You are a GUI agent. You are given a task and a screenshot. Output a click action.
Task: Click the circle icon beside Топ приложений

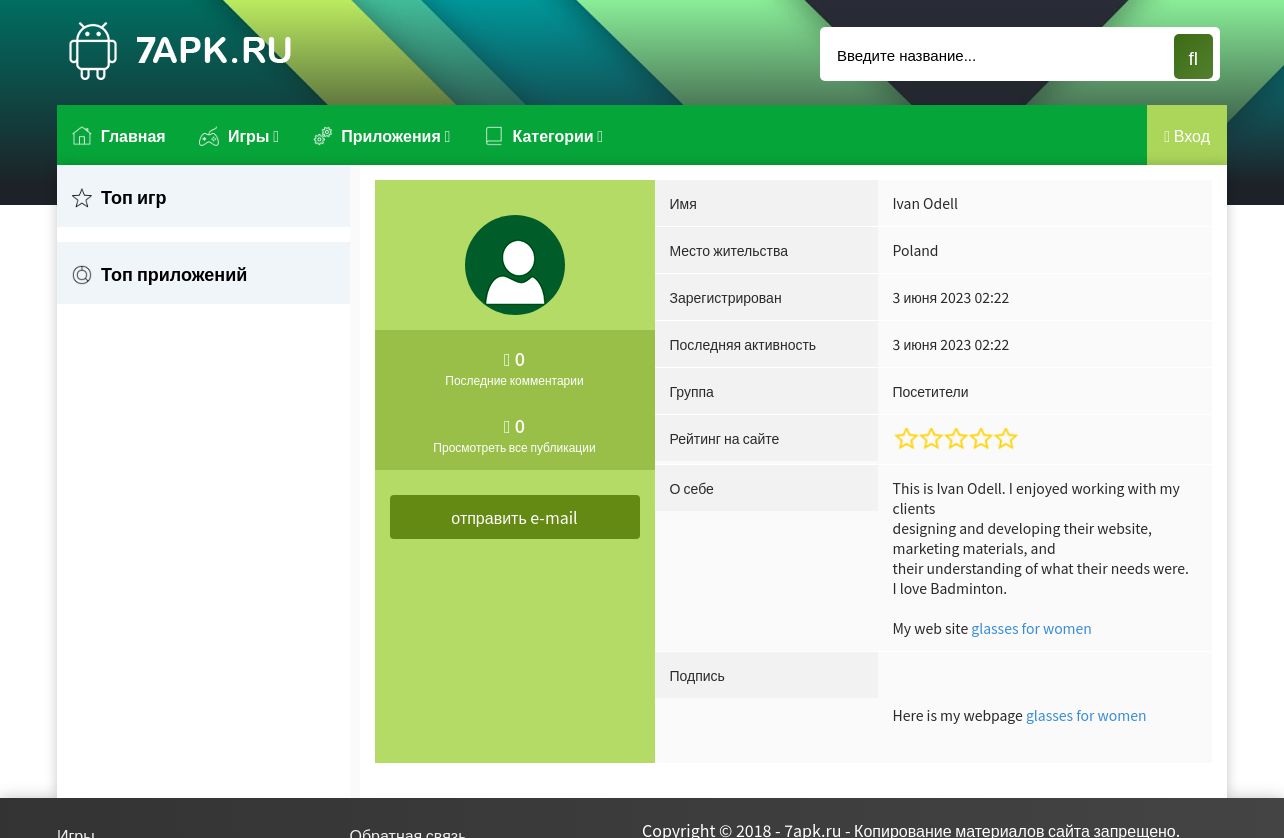(x=82, y=275)
